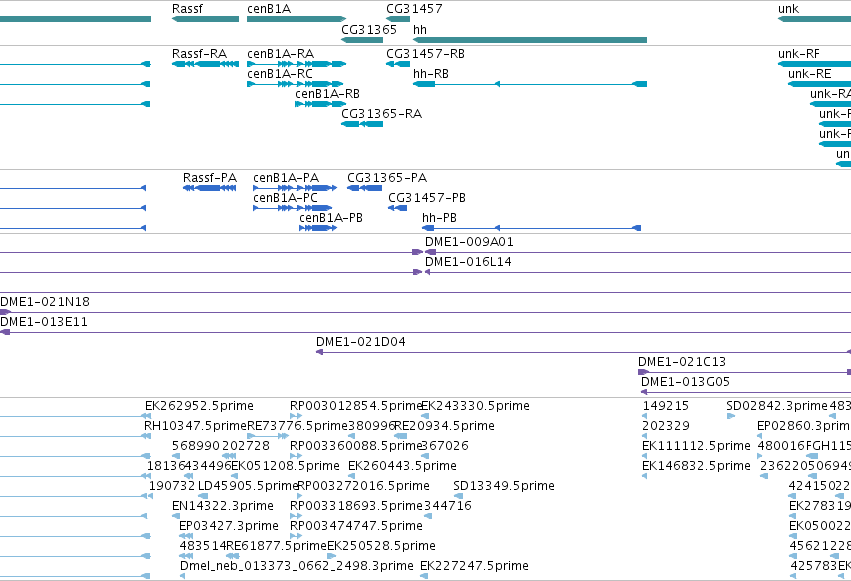Viewport: 851px width, 581px height.
Task: Select the CG31457-PB protein label
Action: pyautogui.click(x=427, y=198)
